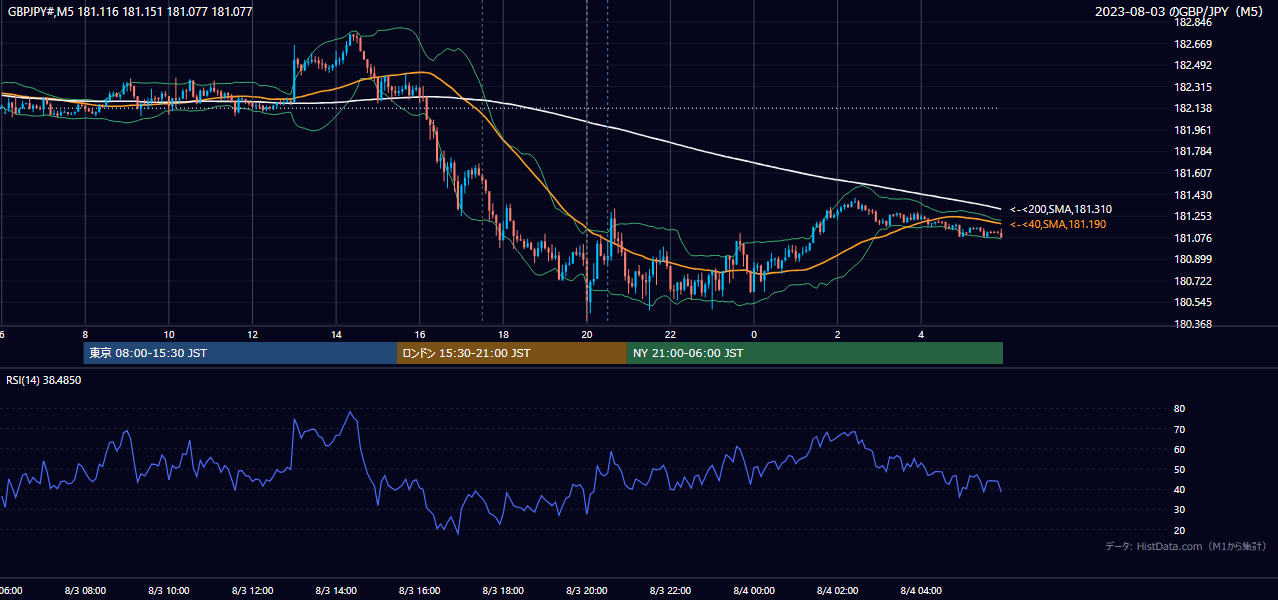Click the 8/4 00:00 time axis label
Viewport: 1278px width, 600px height.
point(753,591)
